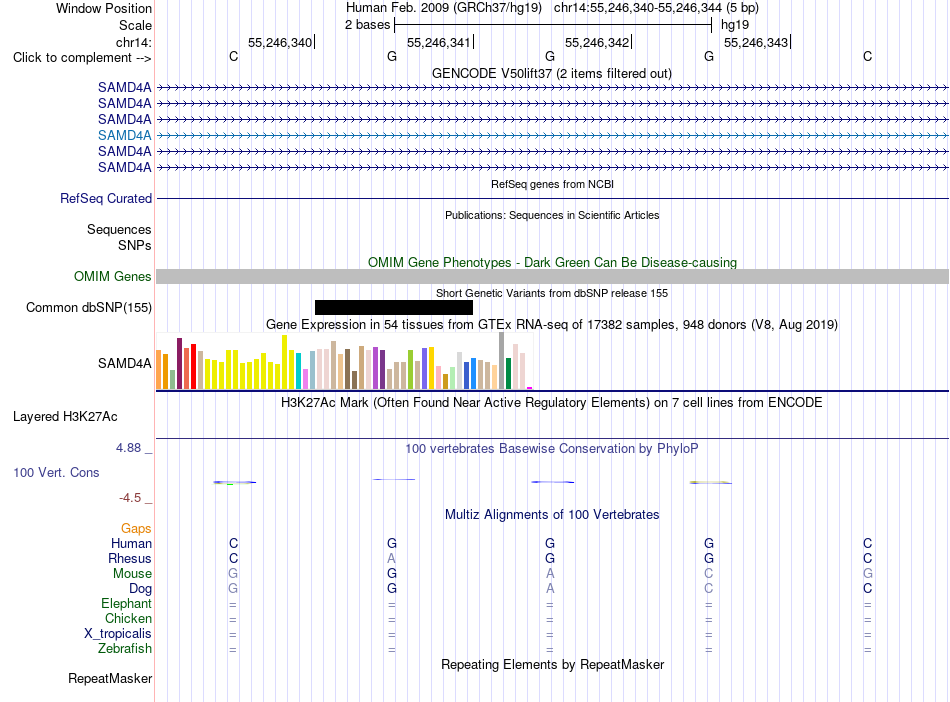Click the A base in Rhesus row

coord(391,558)
